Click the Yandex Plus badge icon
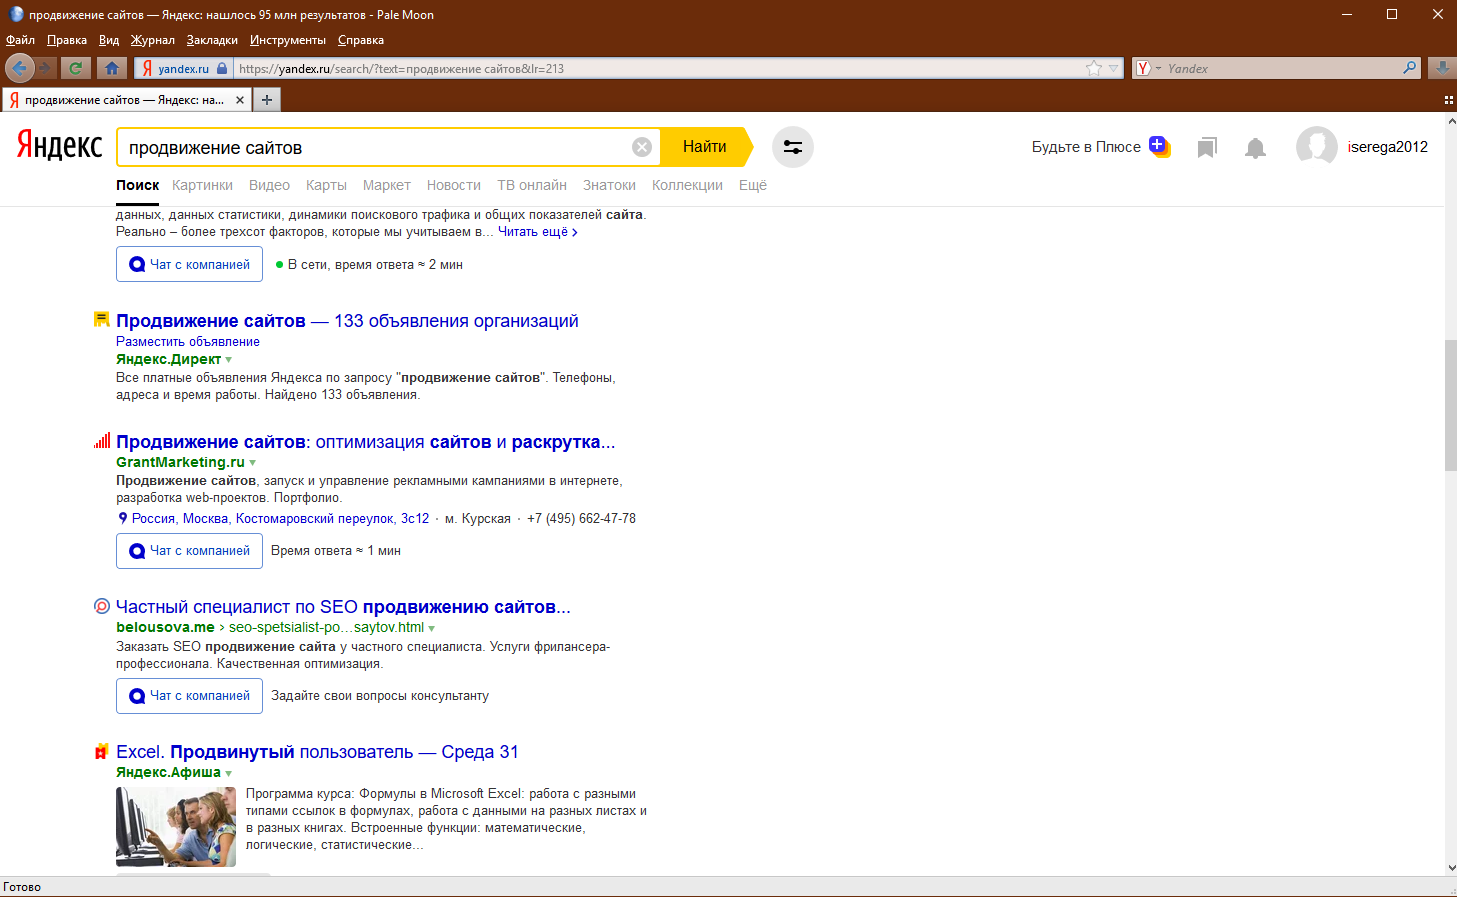The width and height of the screenshot is (1457, 897). point(1159,146)
